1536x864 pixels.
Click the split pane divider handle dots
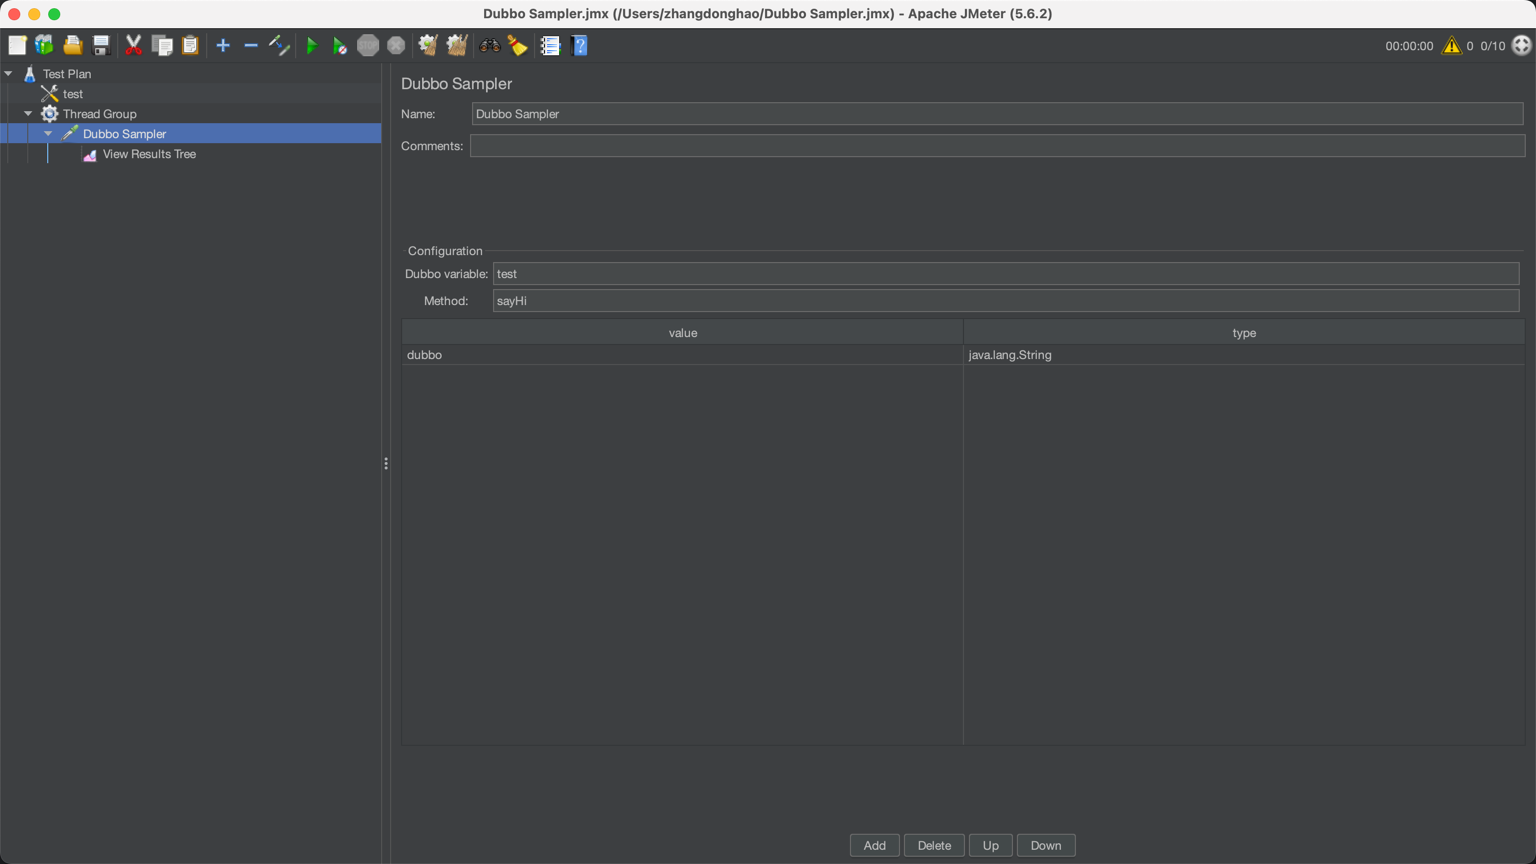[386, 464]
